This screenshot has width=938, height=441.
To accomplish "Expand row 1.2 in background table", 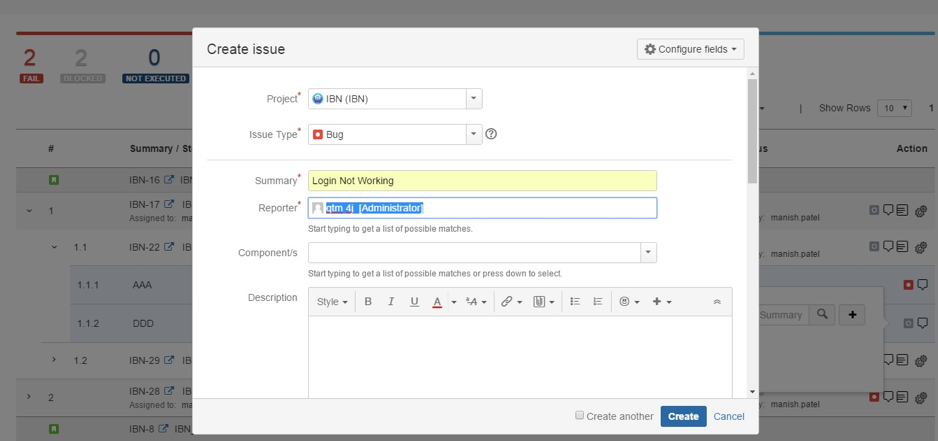I will pos(54,360).
